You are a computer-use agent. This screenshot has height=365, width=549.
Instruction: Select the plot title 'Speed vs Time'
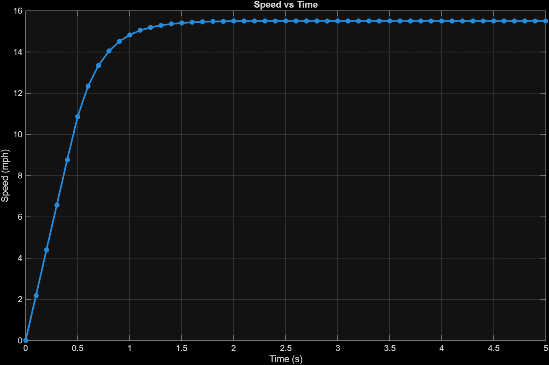coord(285,5)
